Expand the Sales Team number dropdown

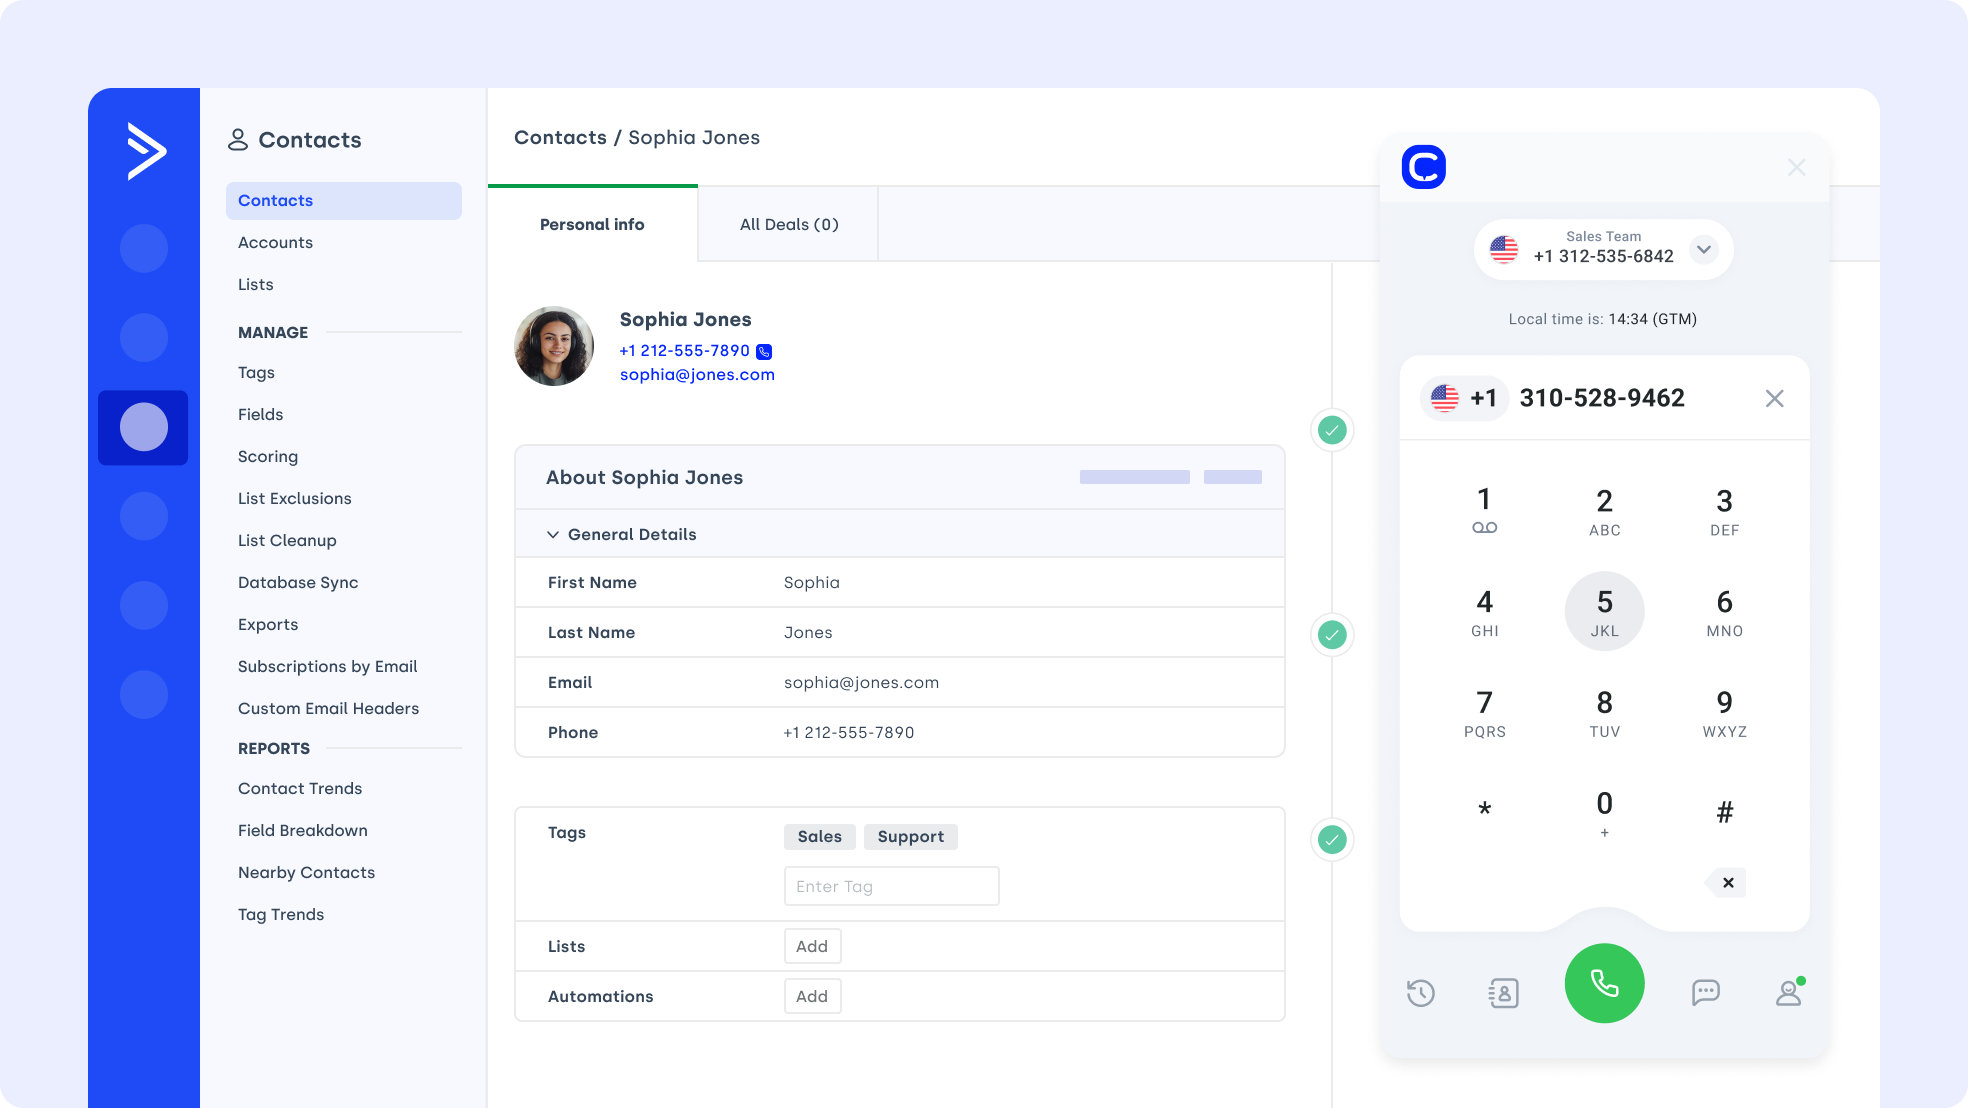(1704, 249)
